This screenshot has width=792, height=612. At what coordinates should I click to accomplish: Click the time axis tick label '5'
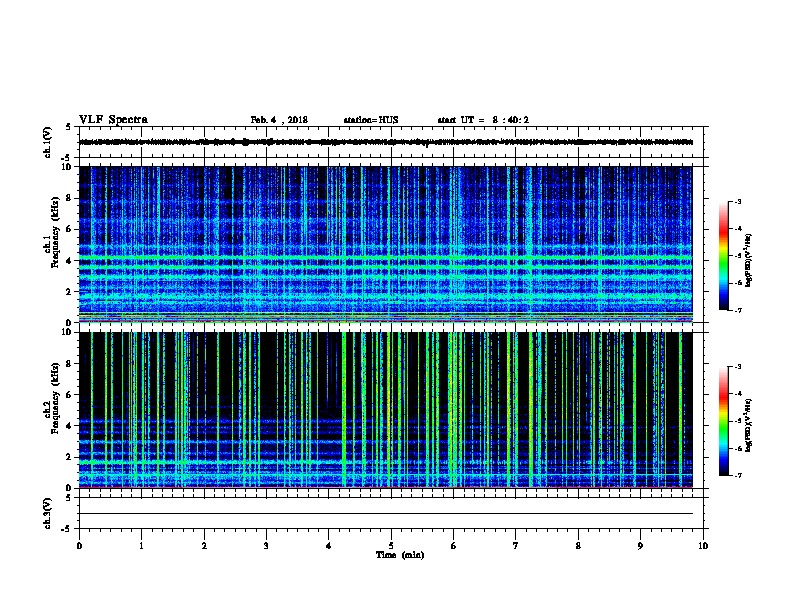tap(391, 546)
